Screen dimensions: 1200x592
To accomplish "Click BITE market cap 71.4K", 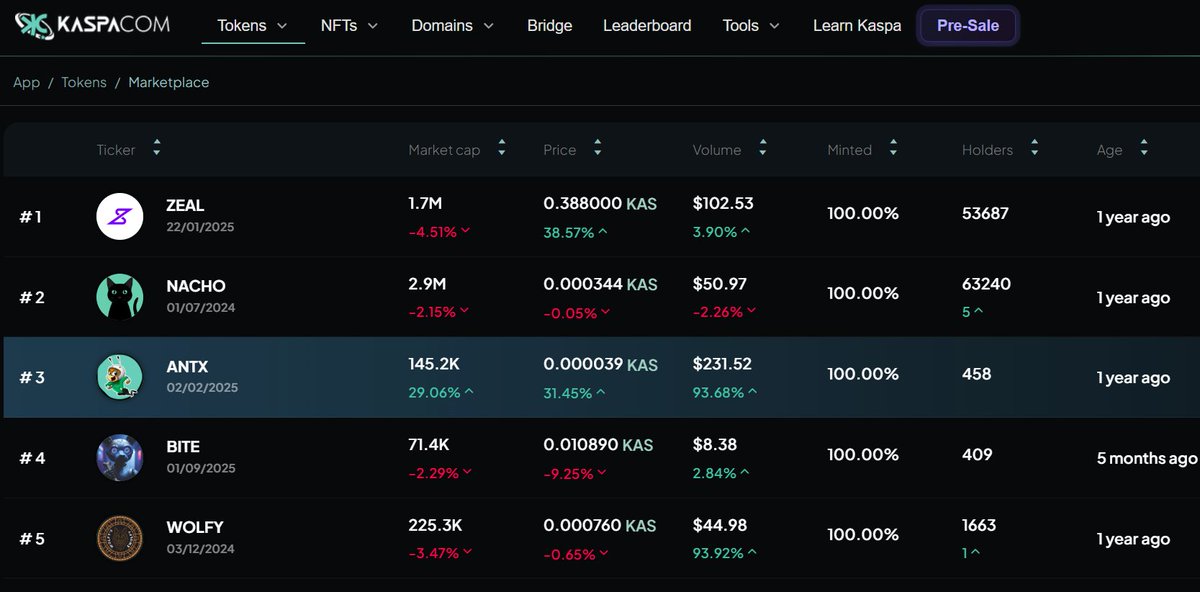I will coord(429,445).
